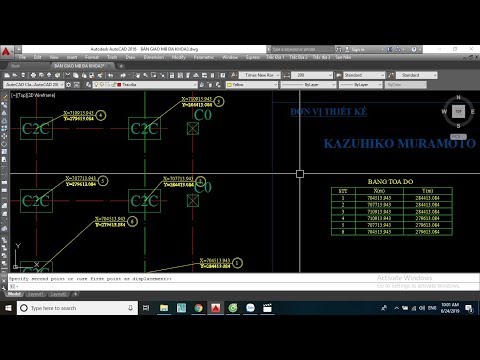Click the Text Style icon beside font dropdown
480x360 pixels.
click(x=233, y=75)
